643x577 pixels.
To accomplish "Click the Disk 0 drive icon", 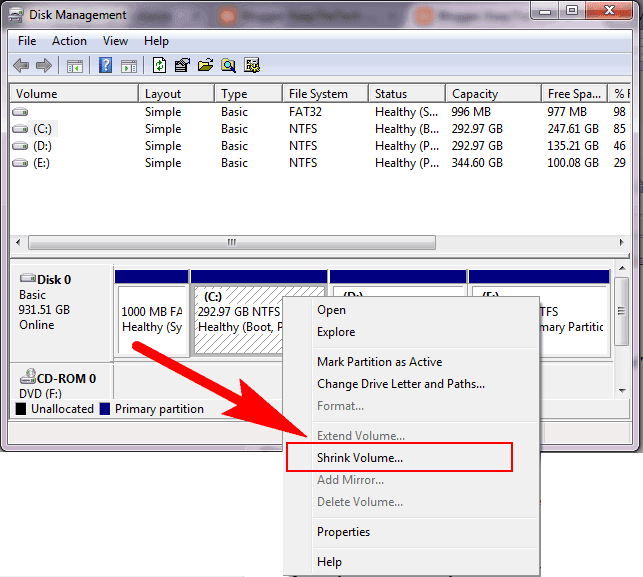I will pos(28,278).
